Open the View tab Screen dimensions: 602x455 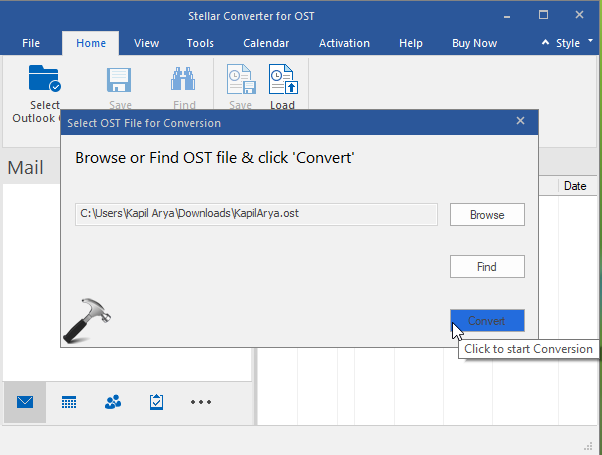pyautogui.click(x=146, y=43)
